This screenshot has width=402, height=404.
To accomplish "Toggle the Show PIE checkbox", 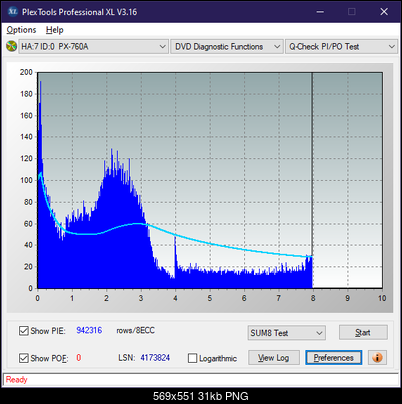I will pyautogui.click(x=24, y=331).
